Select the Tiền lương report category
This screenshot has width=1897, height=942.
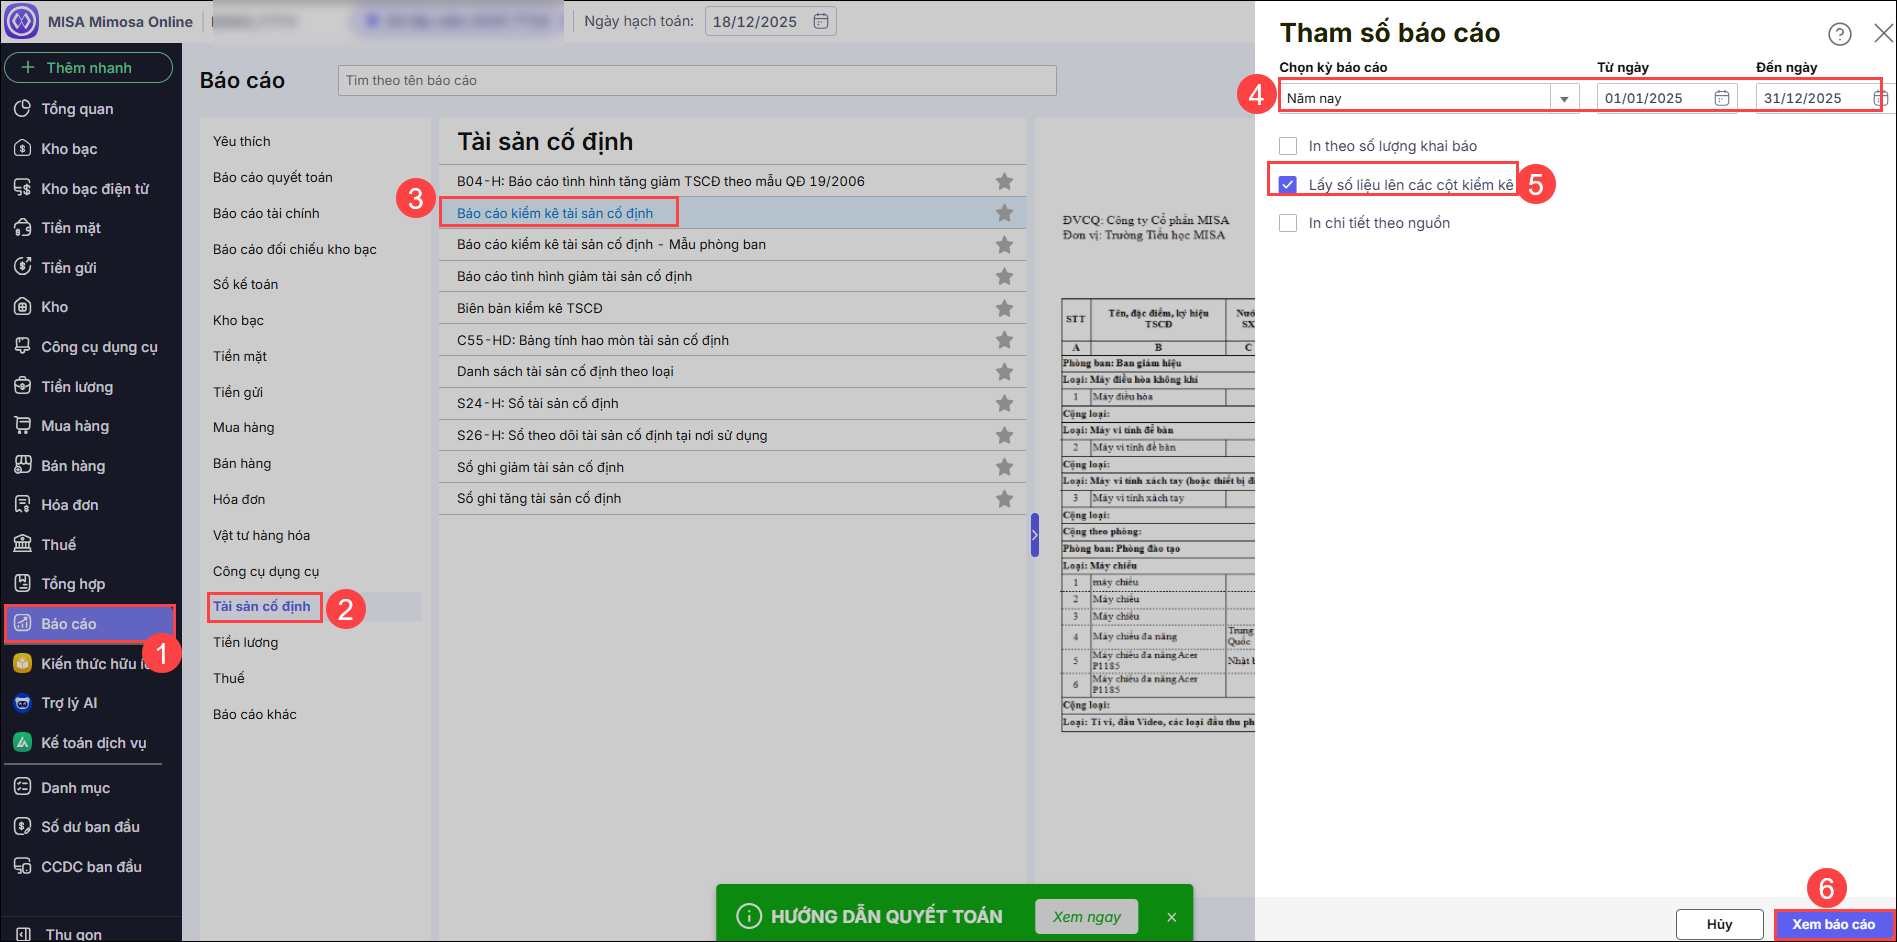click(245, 642)
